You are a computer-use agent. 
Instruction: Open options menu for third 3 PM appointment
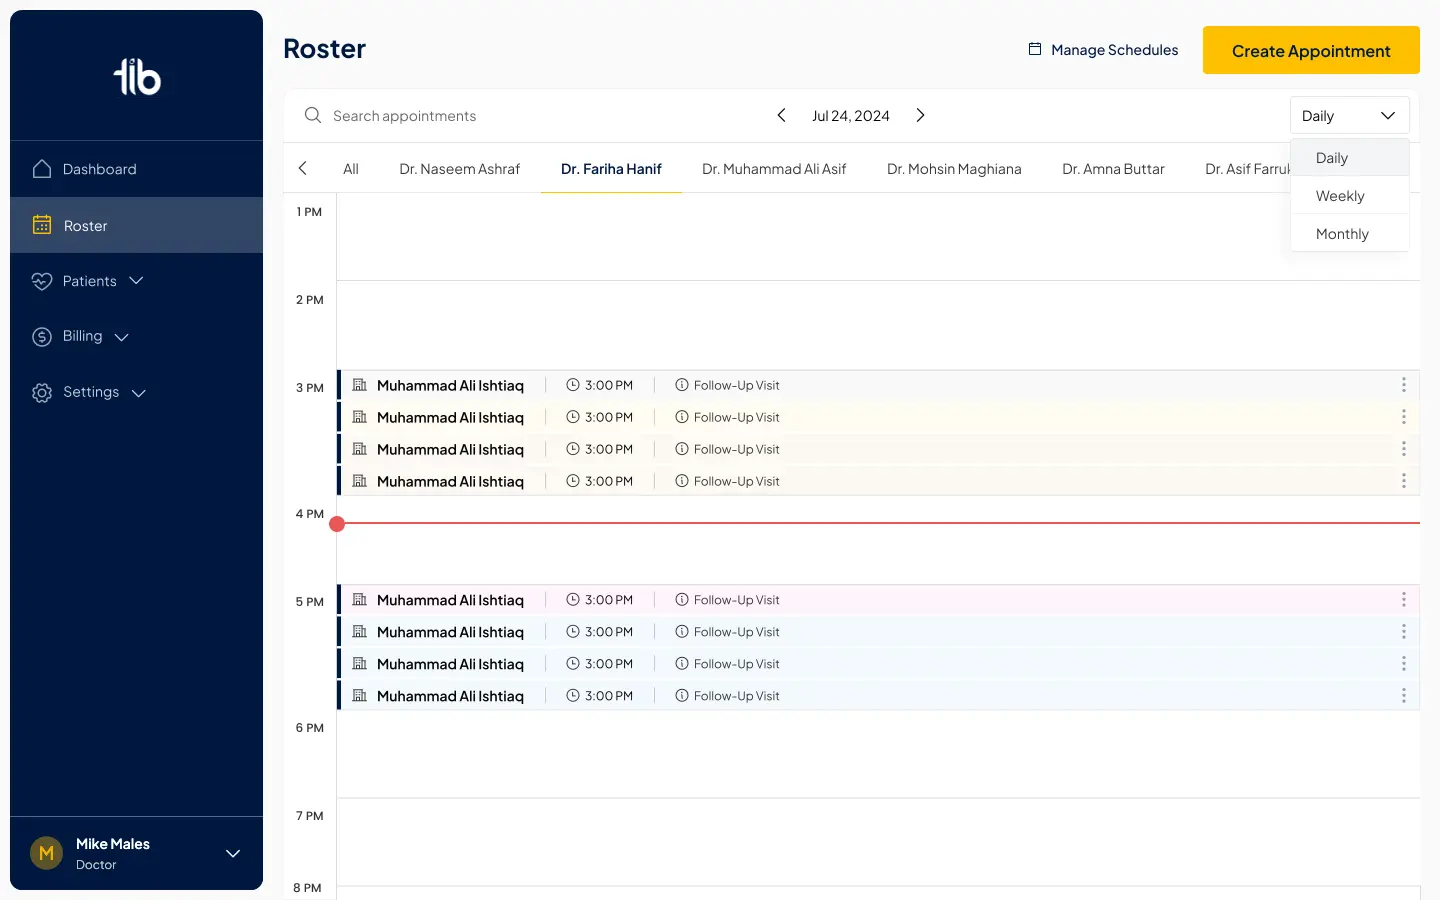tap(1404, 449)
